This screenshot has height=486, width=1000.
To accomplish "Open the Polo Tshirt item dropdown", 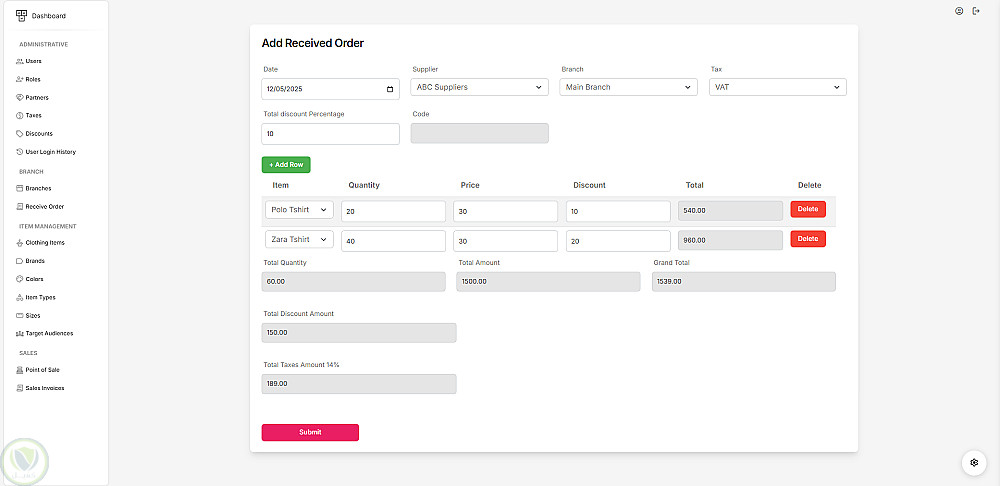I will [299, 210].
